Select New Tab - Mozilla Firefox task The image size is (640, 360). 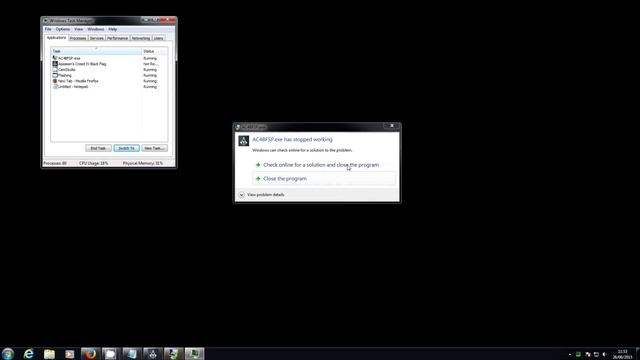tap(109, 81)
